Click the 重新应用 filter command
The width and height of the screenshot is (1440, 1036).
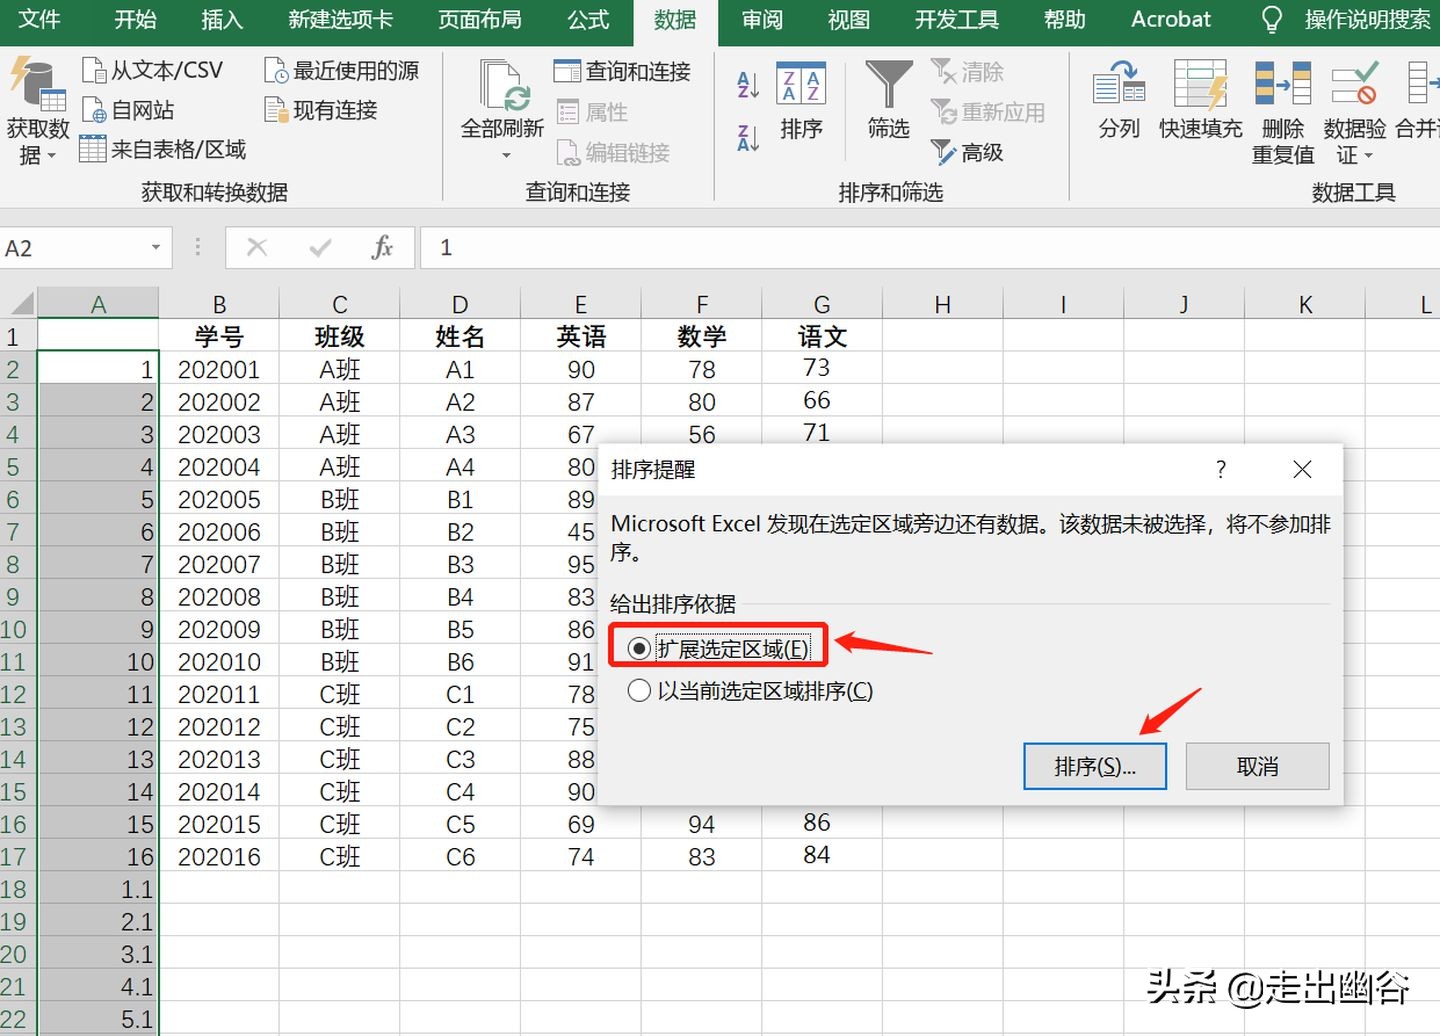coord(988,112)
